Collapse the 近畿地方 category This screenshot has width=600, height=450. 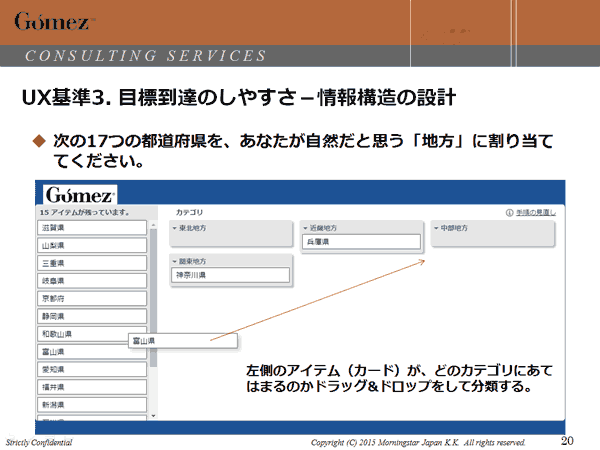tap(305, 228)
